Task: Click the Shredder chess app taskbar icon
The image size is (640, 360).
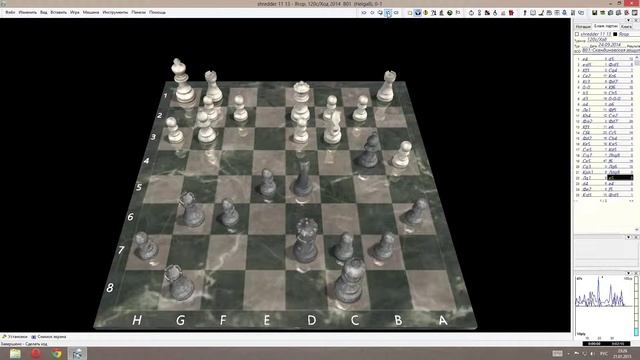Action: (x=77, y=353)
